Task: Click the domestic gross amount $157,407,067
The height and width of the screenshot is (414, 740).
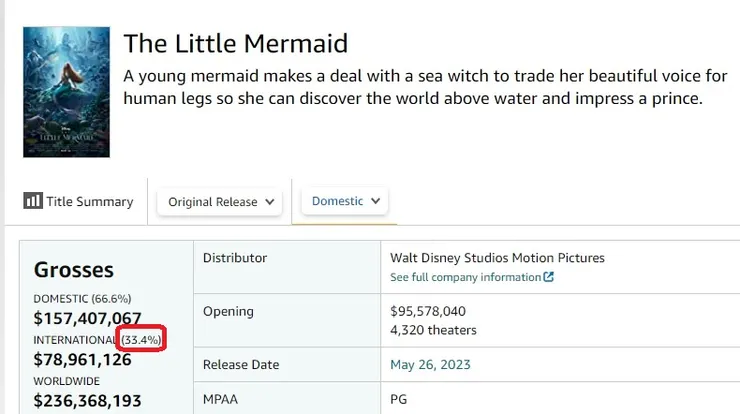Action: click(x=88, y=318)
